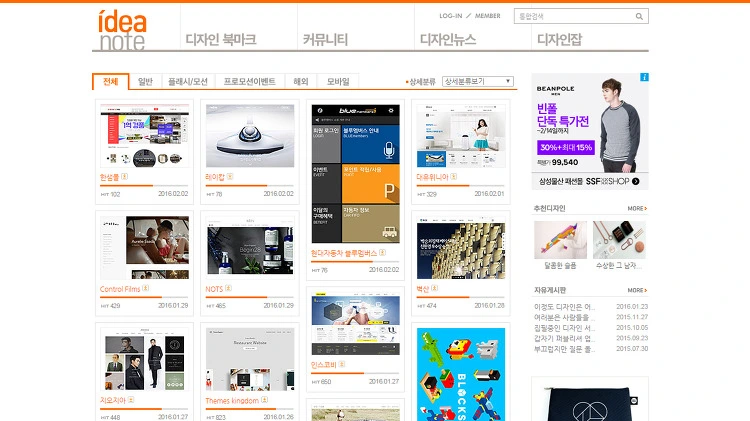
Task: Click bookmark icon next to Control Films
Action: coord(146,288)
